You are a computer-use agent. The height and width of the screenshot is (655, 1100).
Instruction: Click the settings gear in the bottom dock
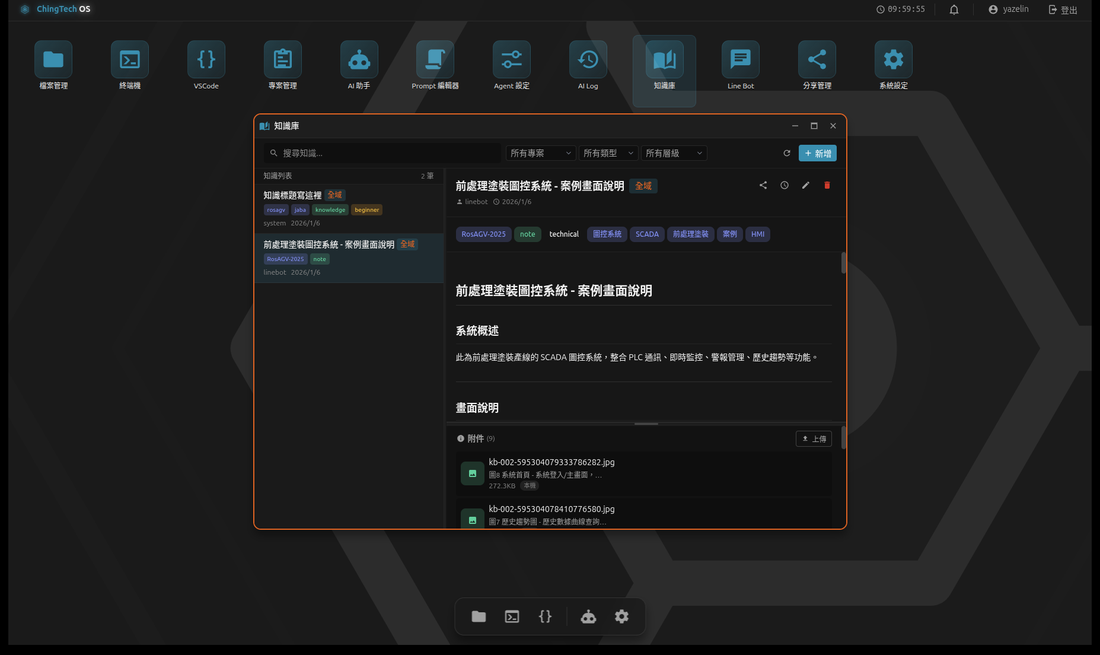point(622,616)
